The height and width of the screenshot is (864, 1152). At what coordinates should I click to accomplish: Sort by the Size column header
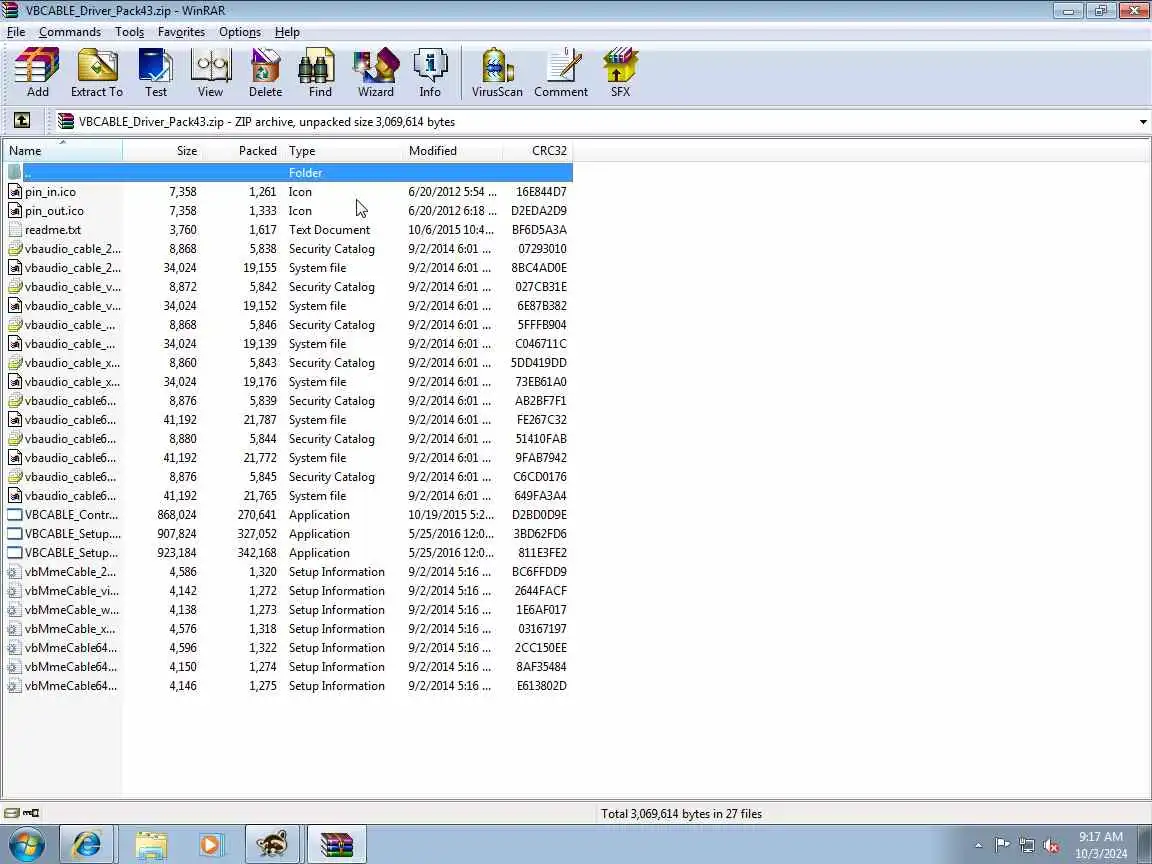click(x=163, y=151)
